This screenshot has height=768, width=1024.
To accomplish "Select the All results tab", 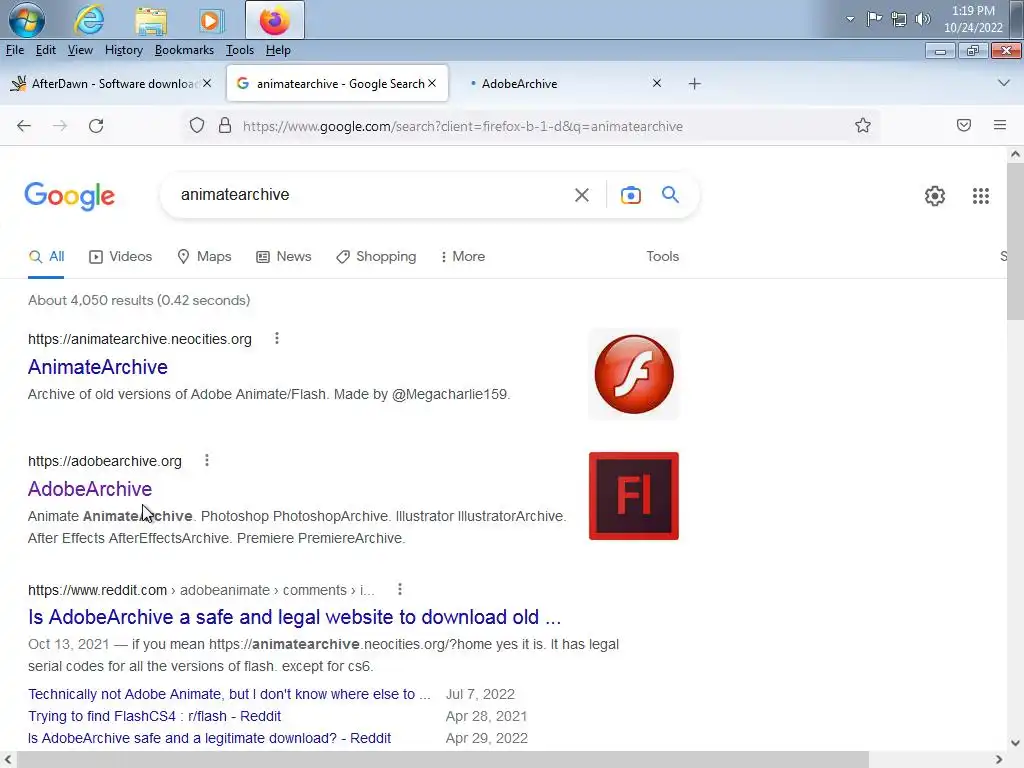I will [46, 257].
